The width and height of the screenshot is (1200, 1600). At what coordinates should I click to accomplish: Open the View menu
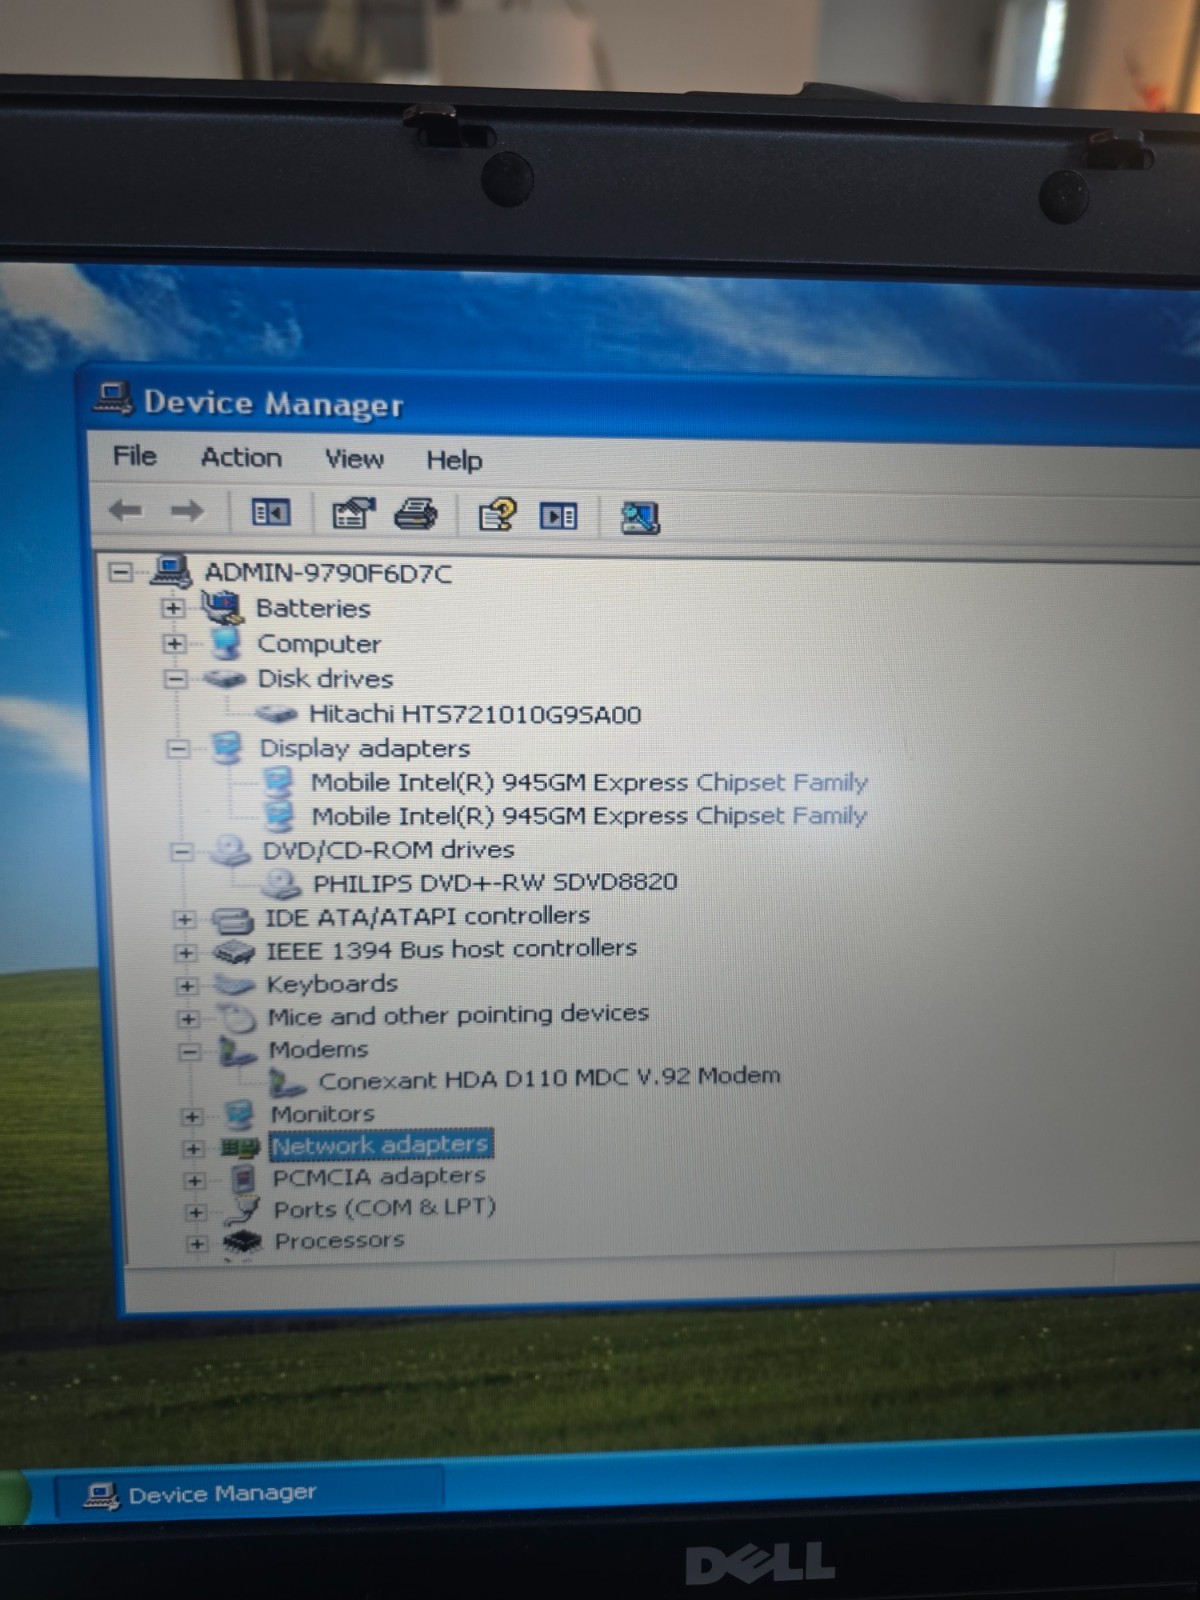click(354, 459)
